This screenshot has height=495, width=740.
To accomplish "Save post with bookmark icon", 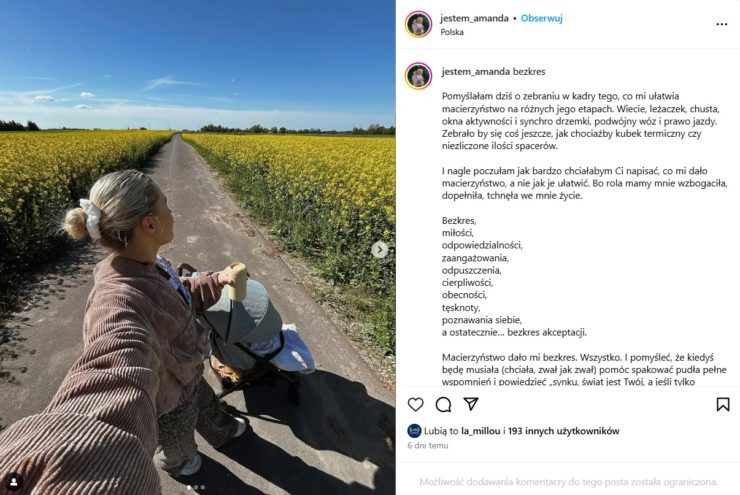I will [723, 404].
